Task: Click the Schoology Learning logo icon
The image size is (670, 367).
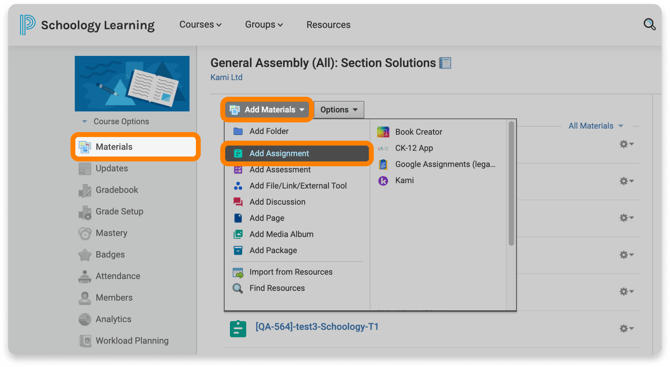Action: pos(27,24)
